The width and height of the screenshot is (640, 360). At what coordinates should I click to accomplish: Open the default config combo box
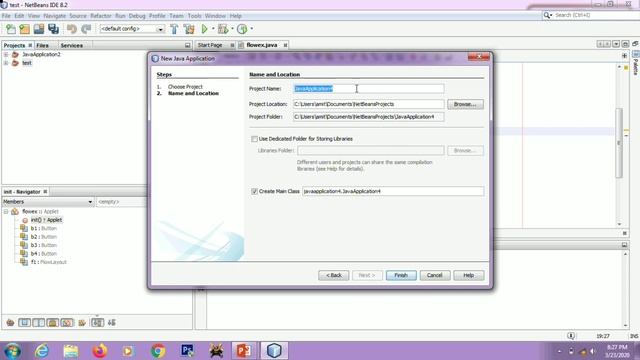tap(132, 29)
